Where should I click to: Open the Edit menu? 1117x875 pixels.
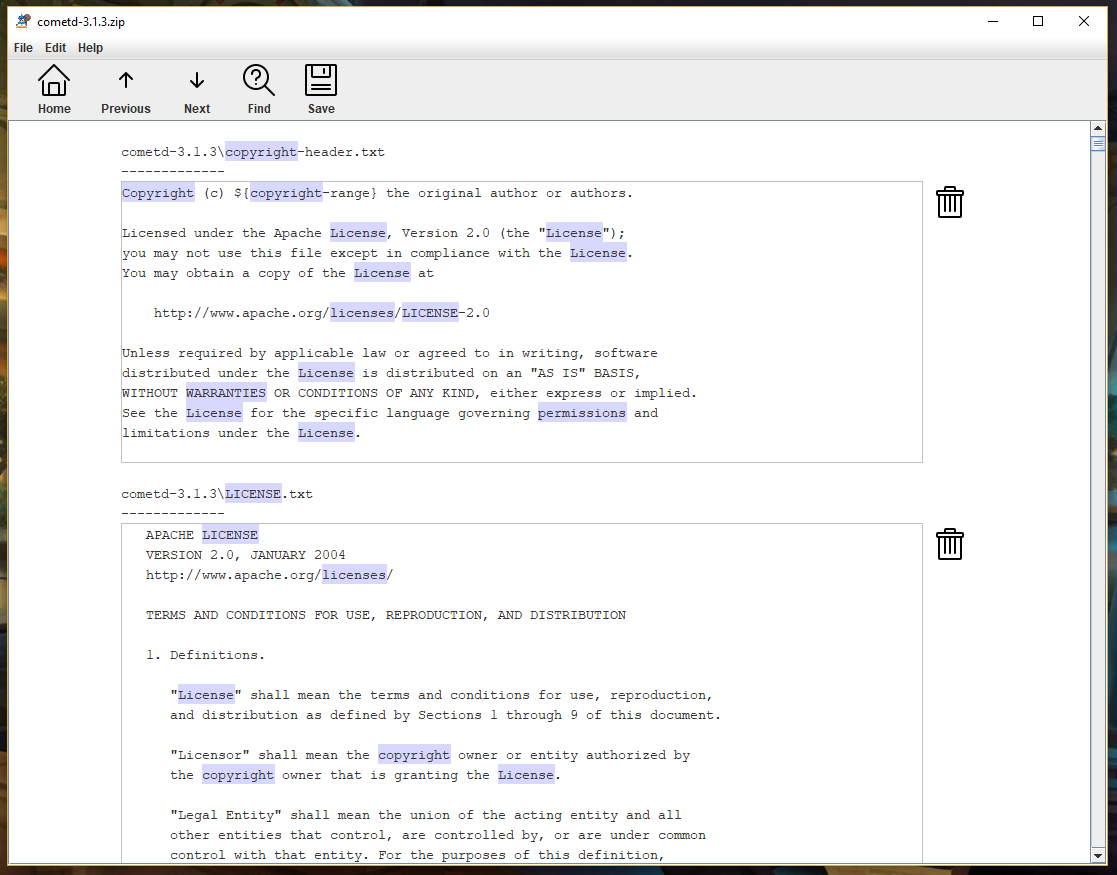56,48
